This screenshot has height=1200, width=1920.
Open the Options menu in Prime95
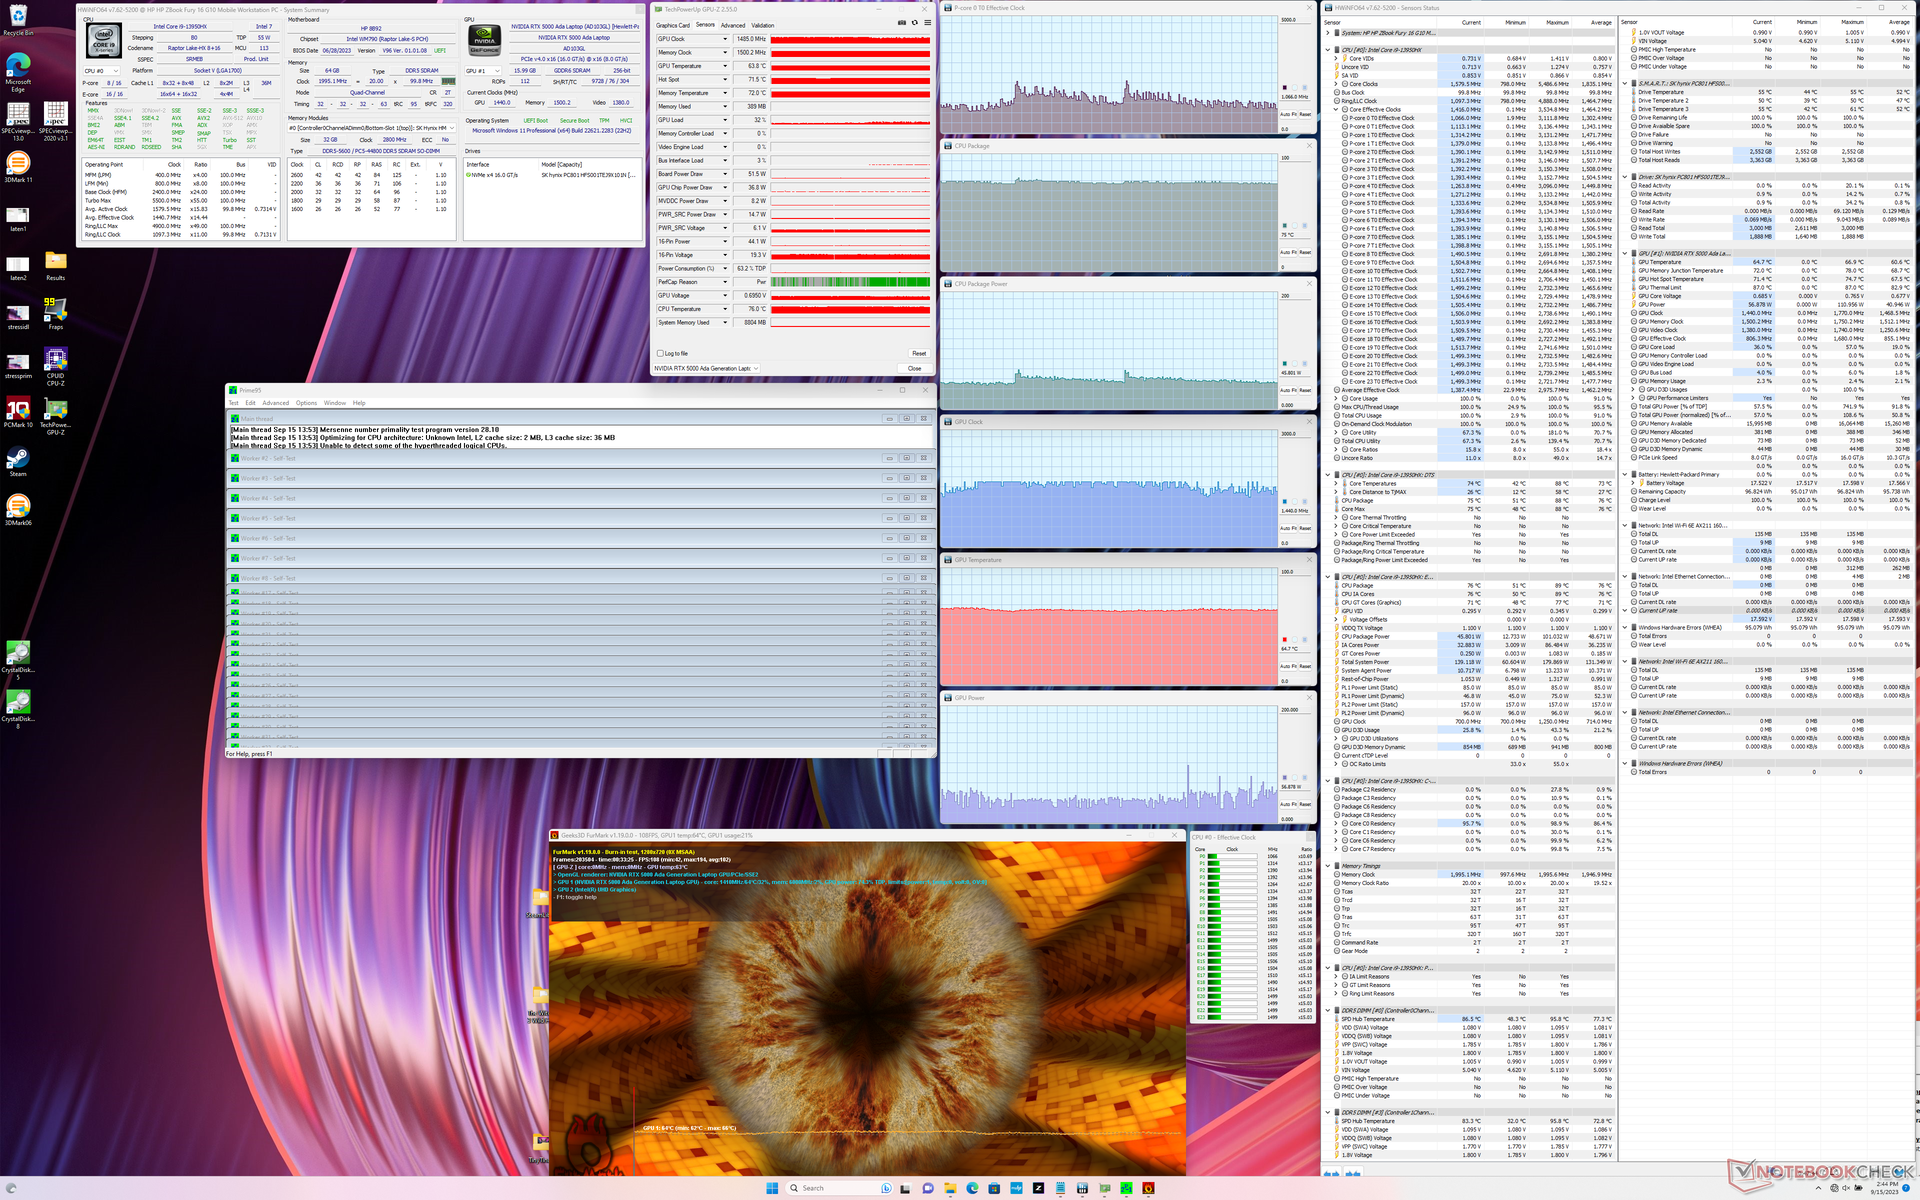coord(306,403)
